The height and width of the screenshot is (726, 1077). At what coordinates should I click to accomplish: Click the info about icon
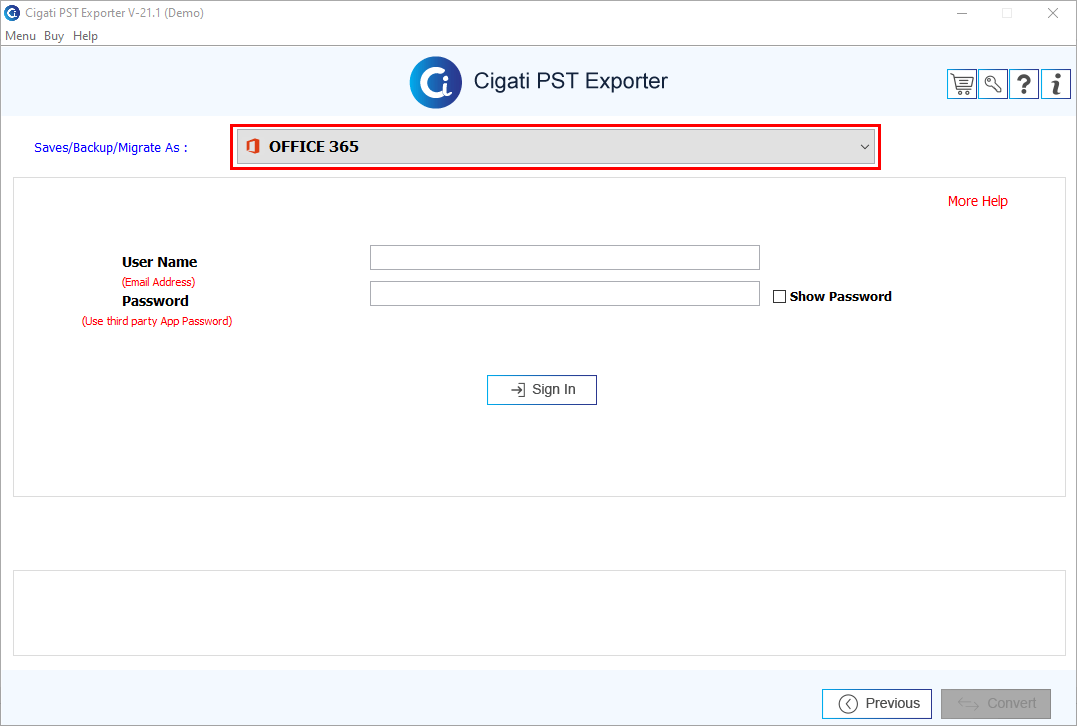point(1056,84)
